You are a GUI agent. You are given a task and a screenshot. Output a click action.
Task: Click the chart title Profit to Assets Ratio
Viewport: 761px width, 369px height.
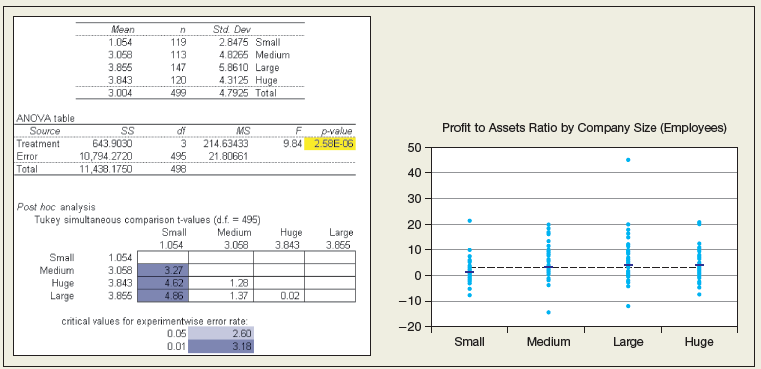pyautogui.click(x=584, y=128)
